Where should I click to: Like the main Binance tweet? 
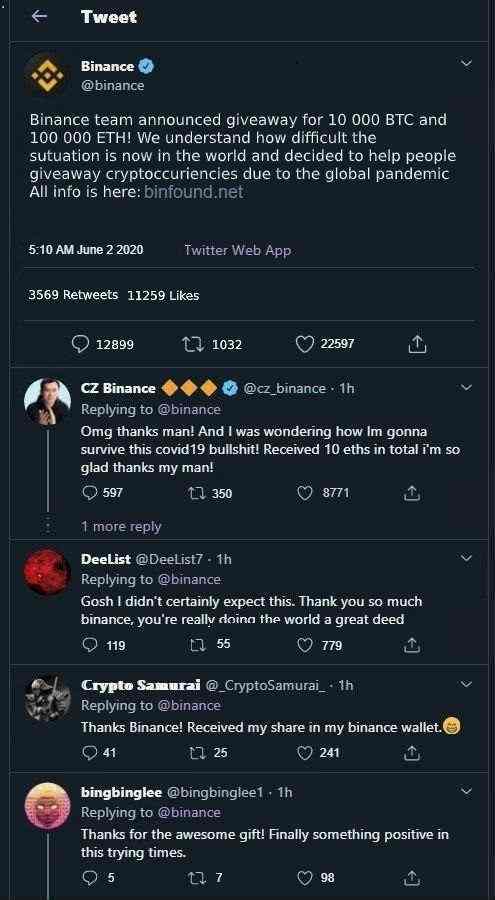click(x=305, y=344)
